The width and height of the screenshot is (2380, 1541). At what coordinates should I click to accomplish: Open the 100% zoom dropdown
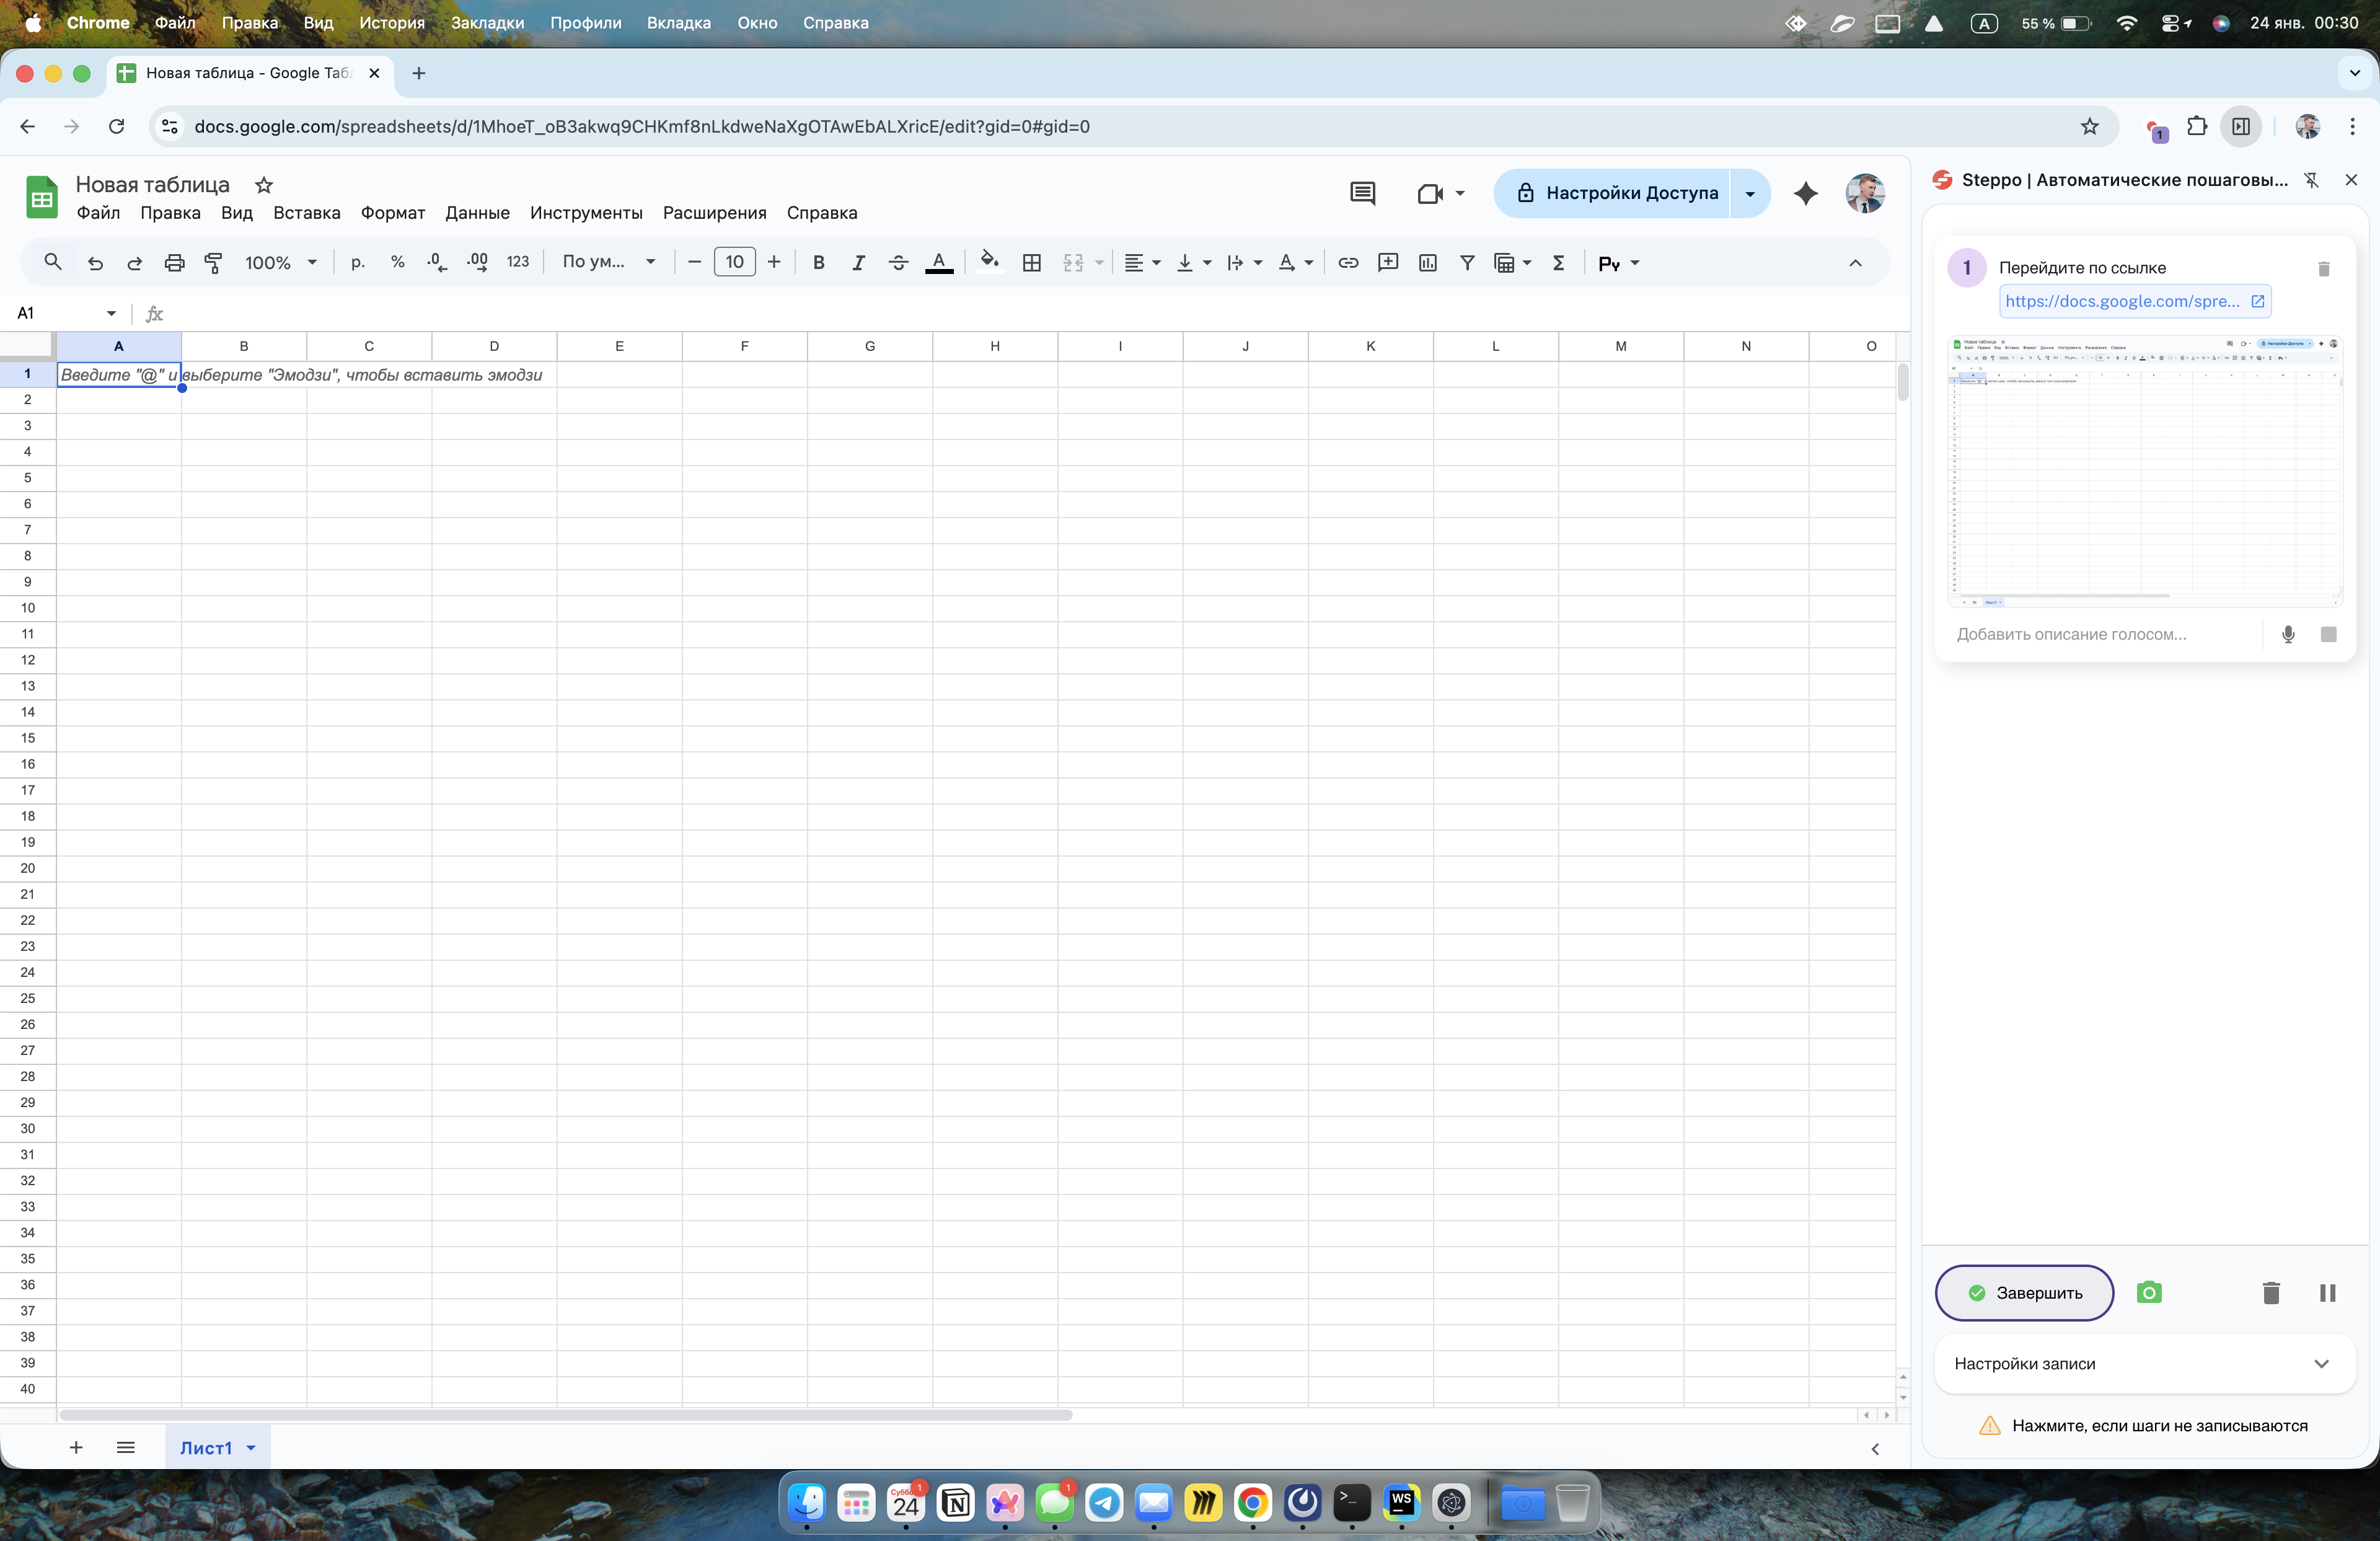280,263
